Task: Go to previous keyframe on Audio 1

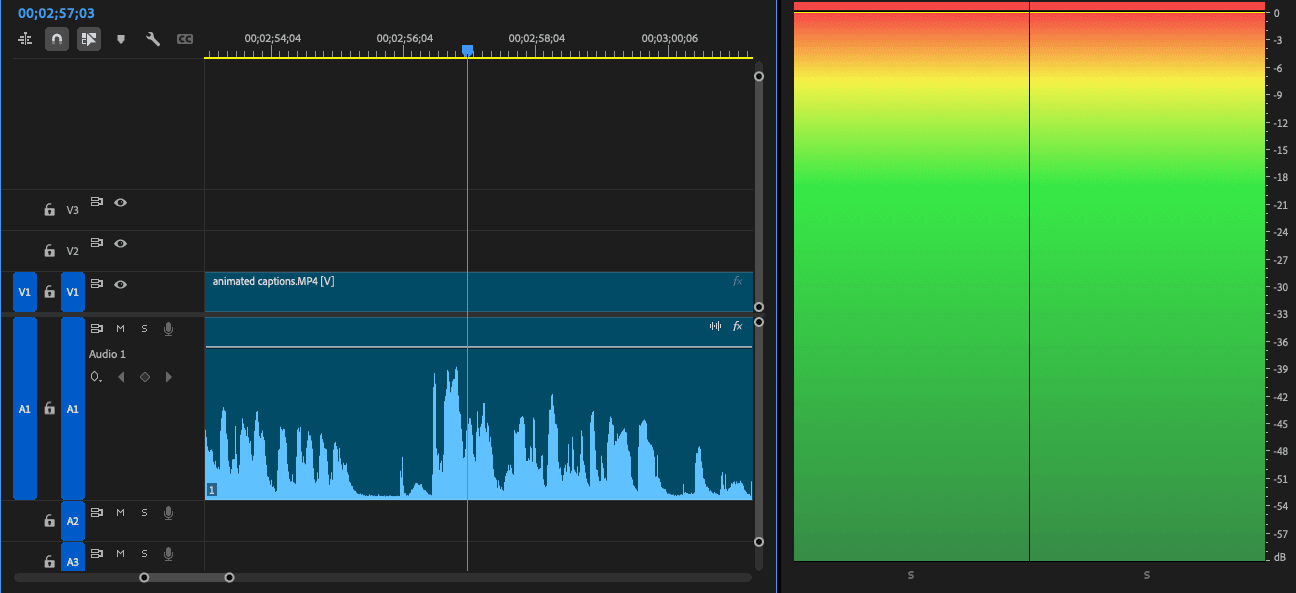Action: [x=121, y=377]
